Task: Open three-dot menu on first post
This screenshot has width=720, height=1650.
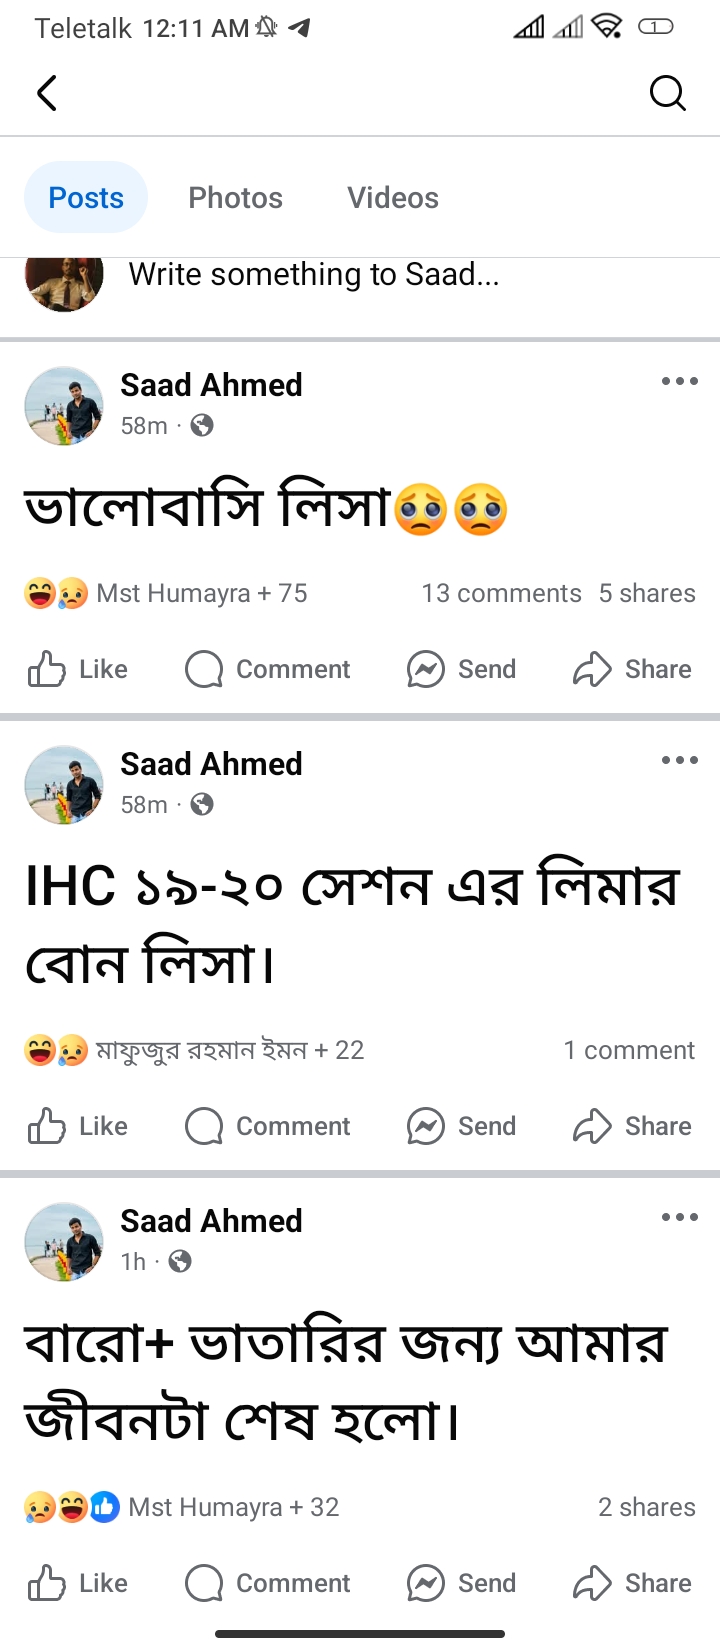Action: click(x=679, y=381)
